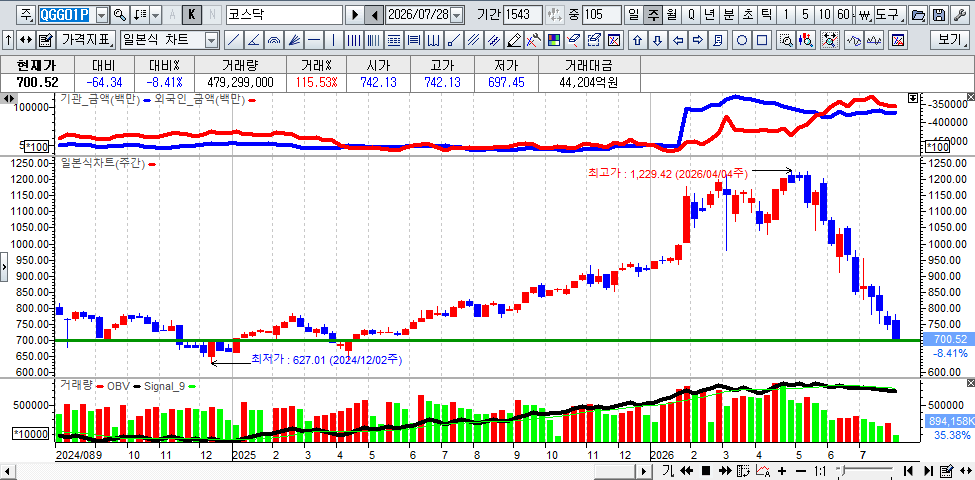Click the 기간 1543 period input field
975x480 pixels.
pos(522,14)
